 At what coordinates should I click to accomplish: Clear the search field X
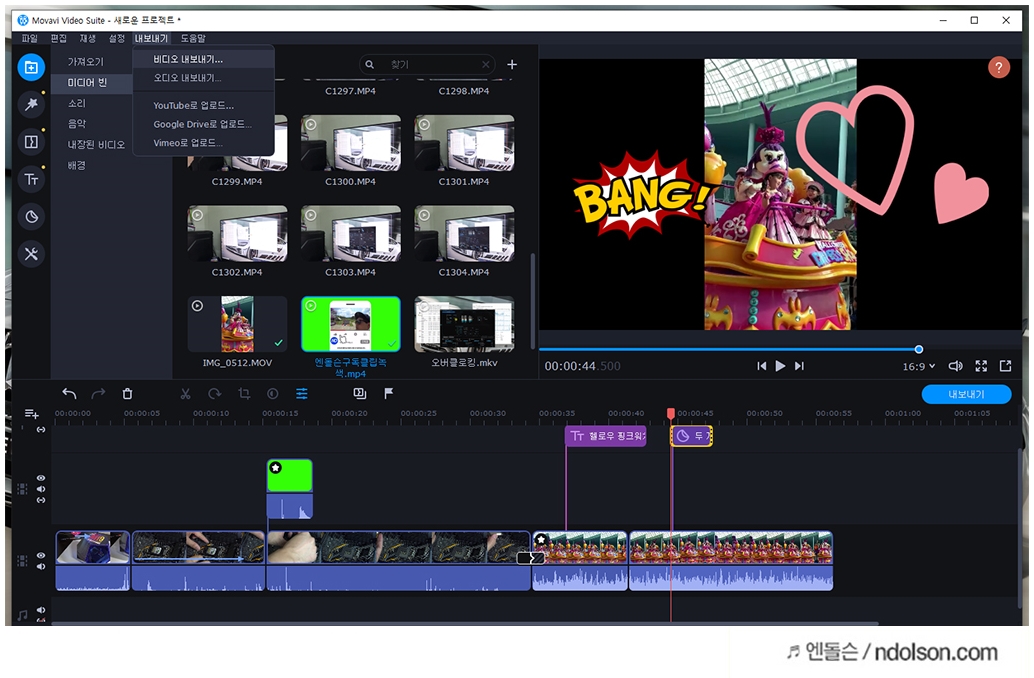point(485,65)
